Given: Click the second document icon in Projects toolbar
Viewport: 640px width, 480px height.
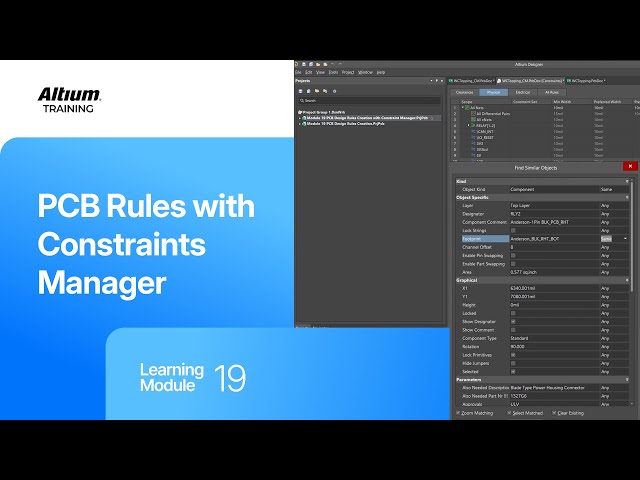Looking at the screenshot, I should pyautogui.click(x=309, y=91).
